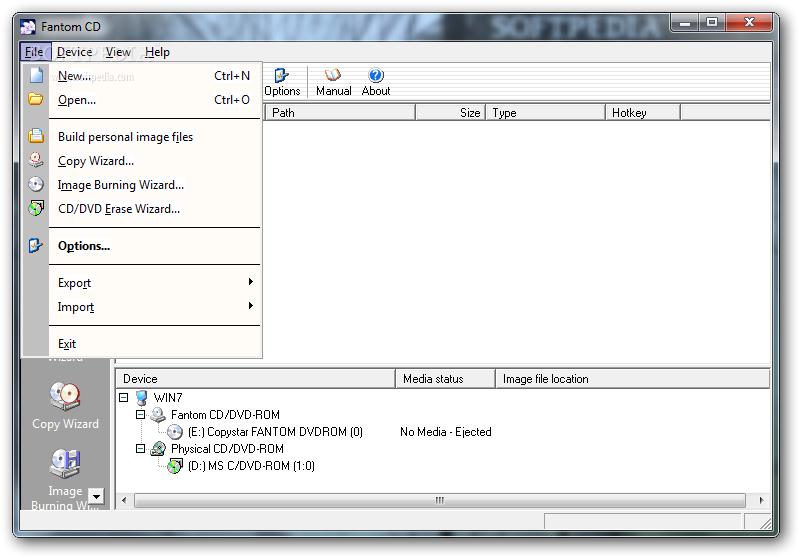This screenshot has width=800, height=558.
Task: Select Physical CD/DVD-ROM tree row label
Action: click(x=227, y=449)
